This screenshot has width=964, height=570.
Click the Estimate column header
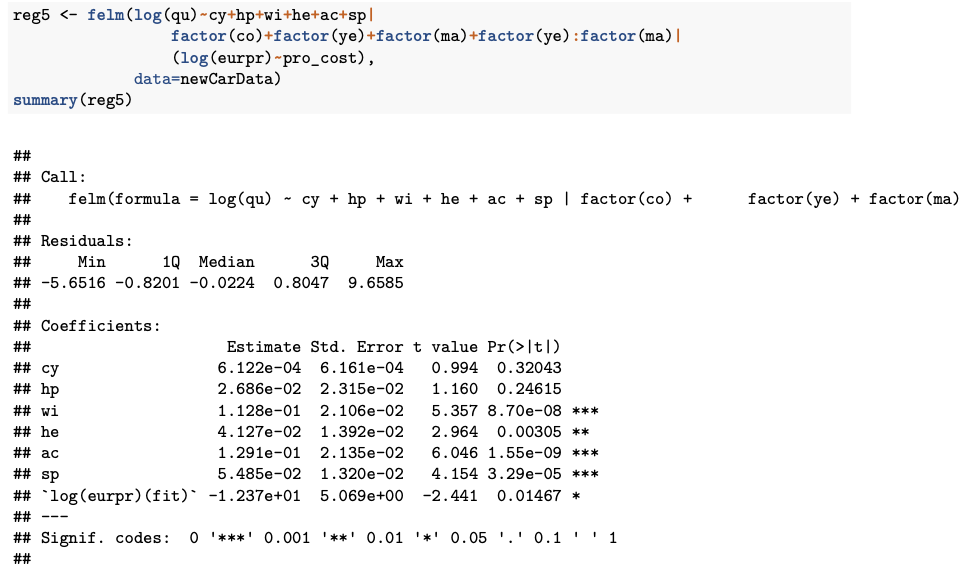264,347
